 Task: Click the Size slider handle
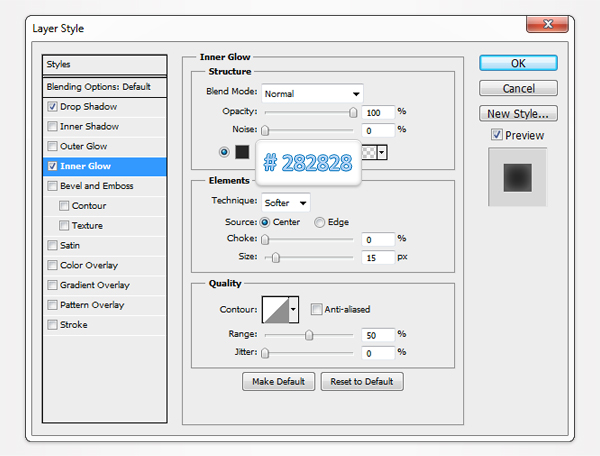tap(276, 257)
